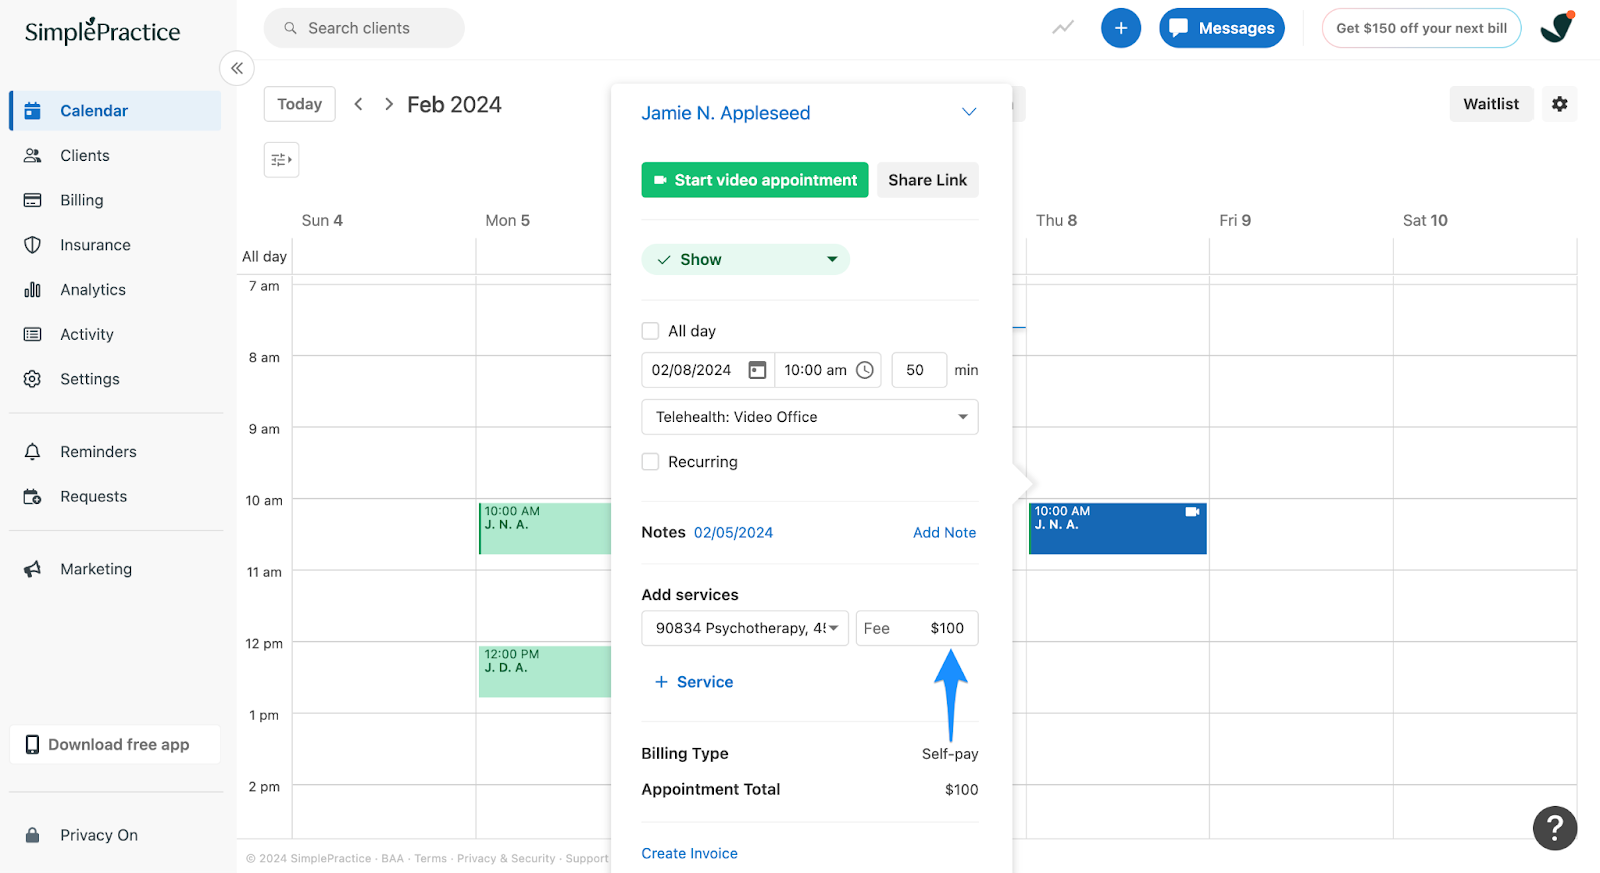This screenshot has height=873, width=1600.
Task: Toggle Privacy On in the sidebar
Action: (x=98, y=835)
